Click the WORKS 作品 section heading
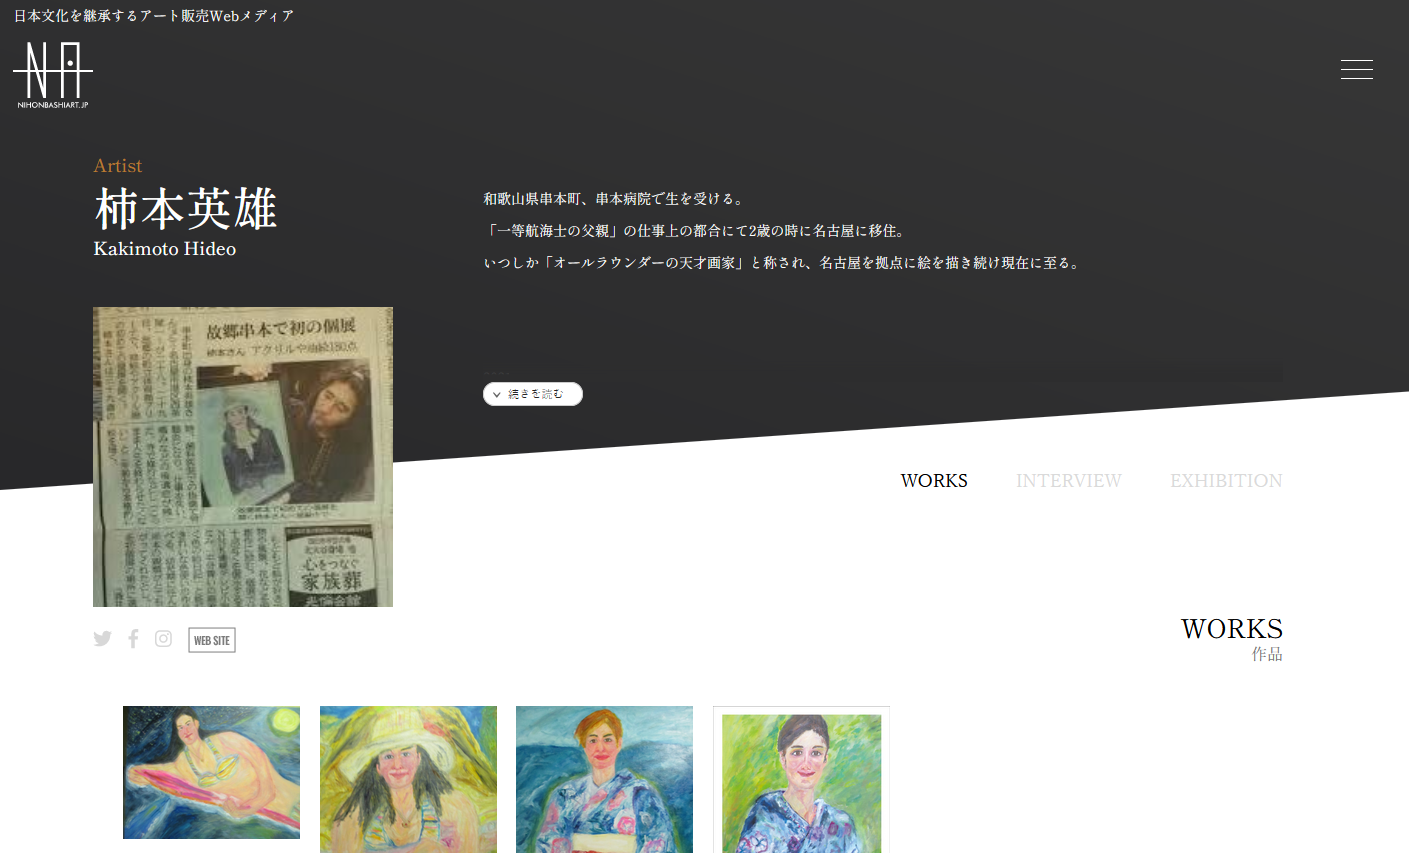The image size is (1409, 853). (1232, 638)
